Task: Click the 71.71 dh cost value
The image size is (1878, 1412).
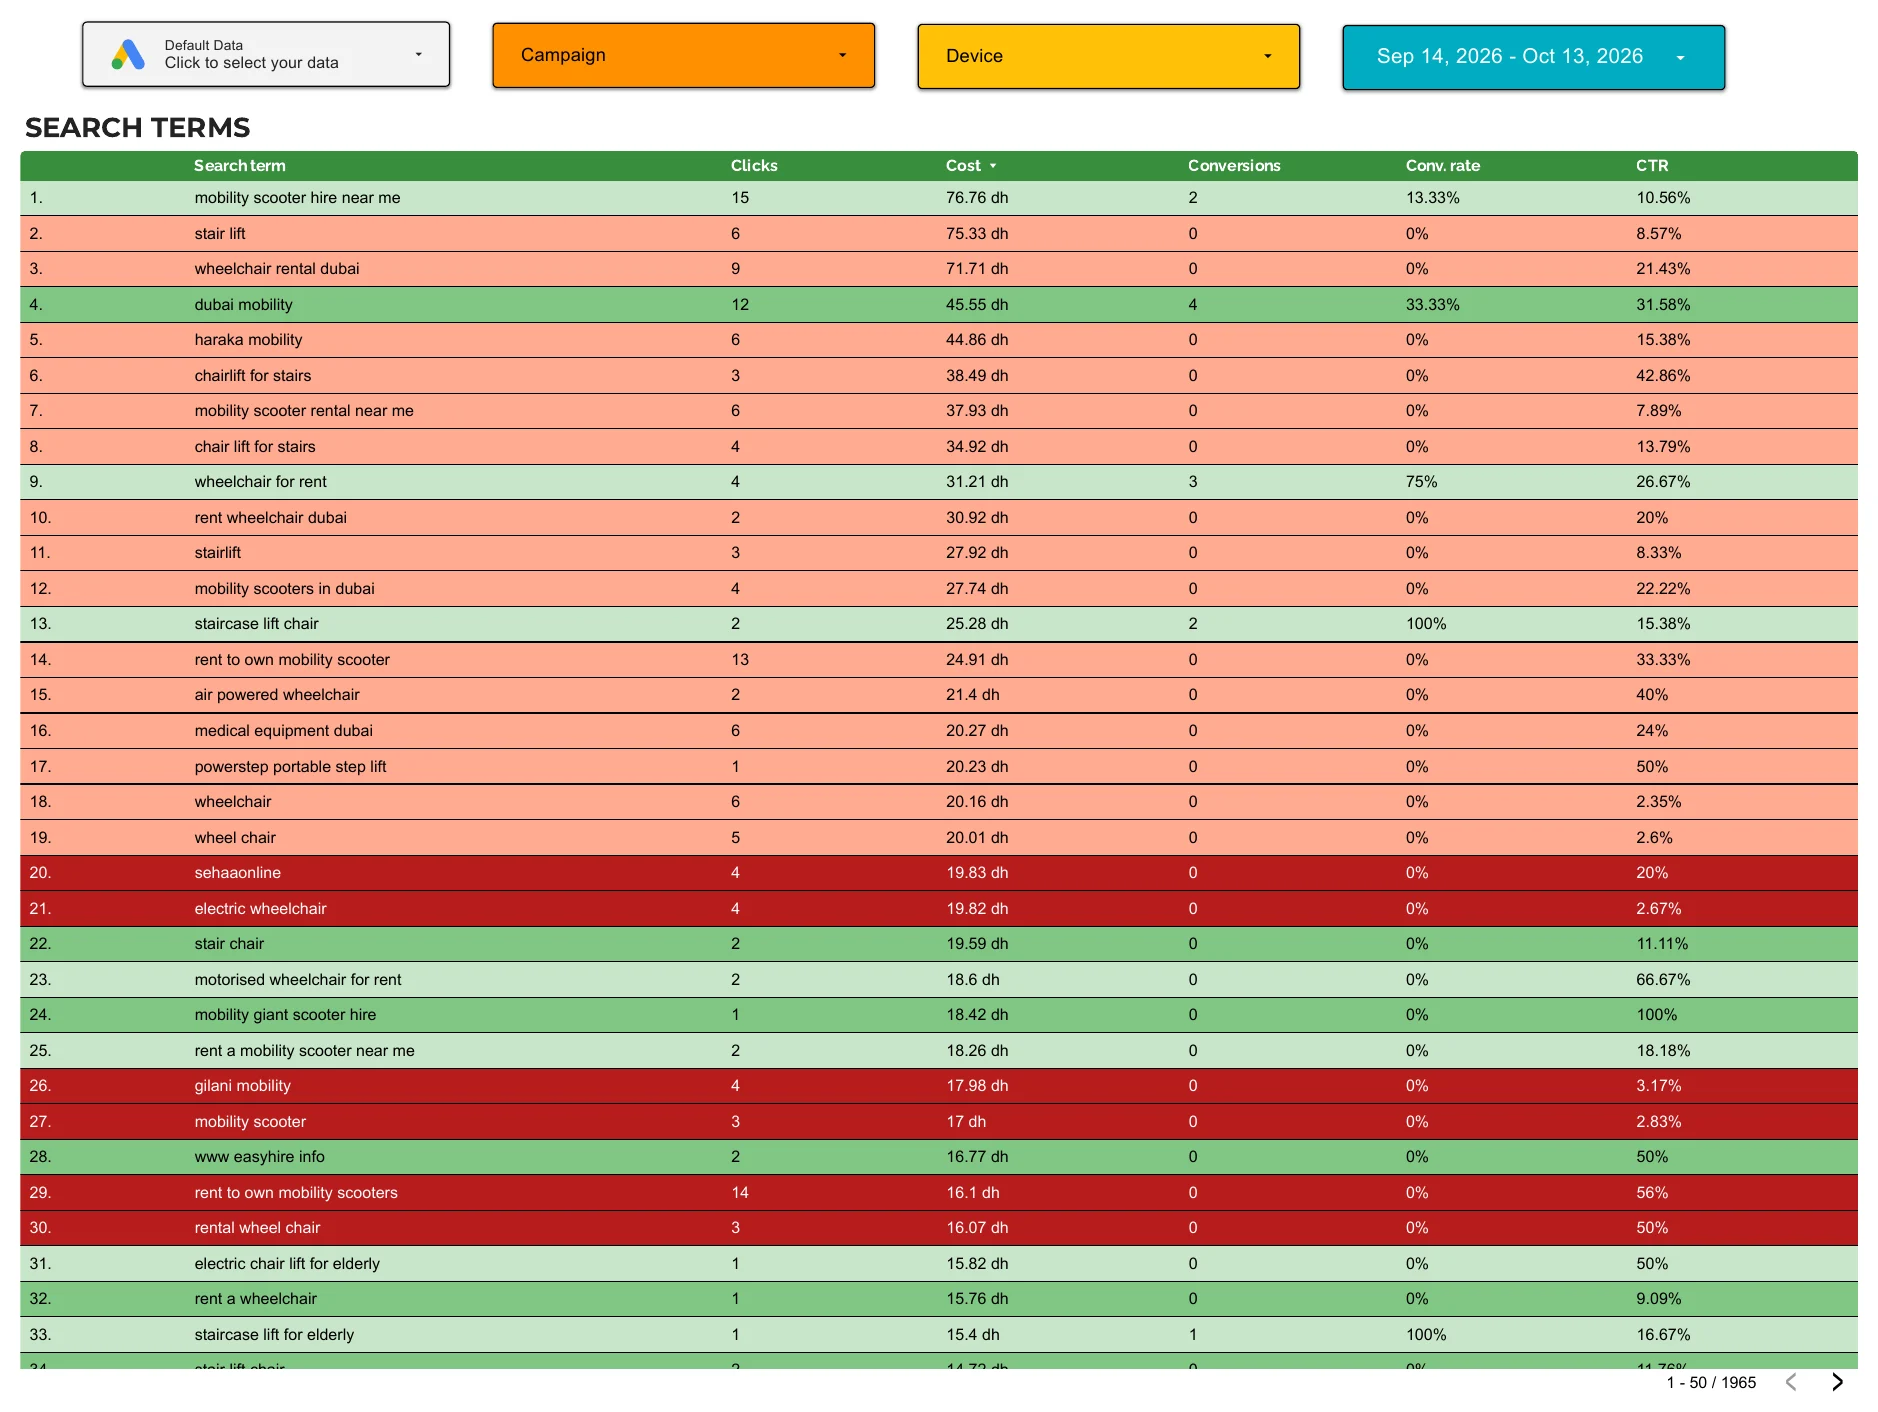Action: (977, 269)
